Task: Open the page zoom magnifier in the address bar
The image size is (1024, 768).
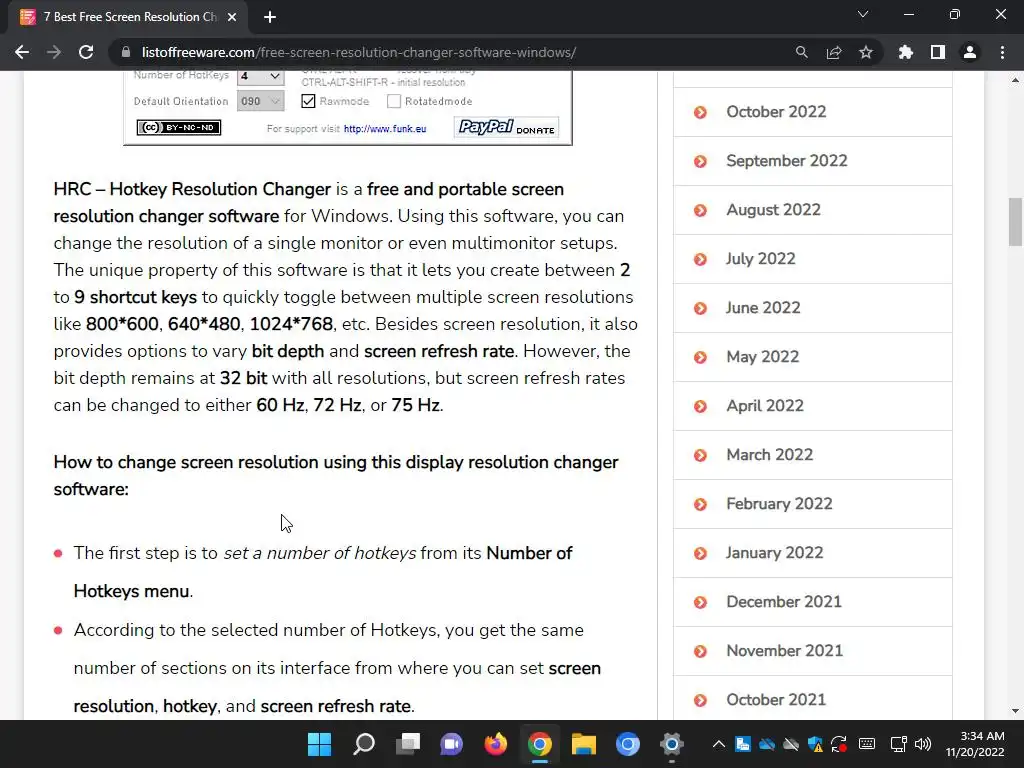Action: click(x=801, y=52)
